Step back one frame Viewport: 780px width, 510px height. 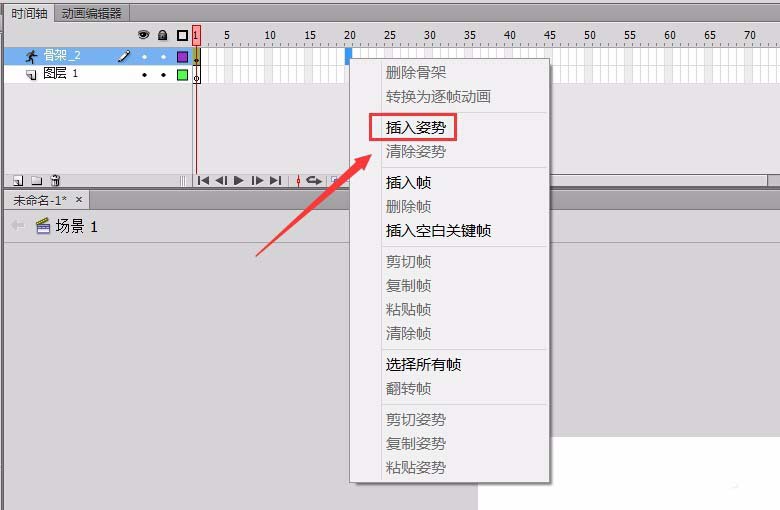pyautogui.click(x=221, y=181)
